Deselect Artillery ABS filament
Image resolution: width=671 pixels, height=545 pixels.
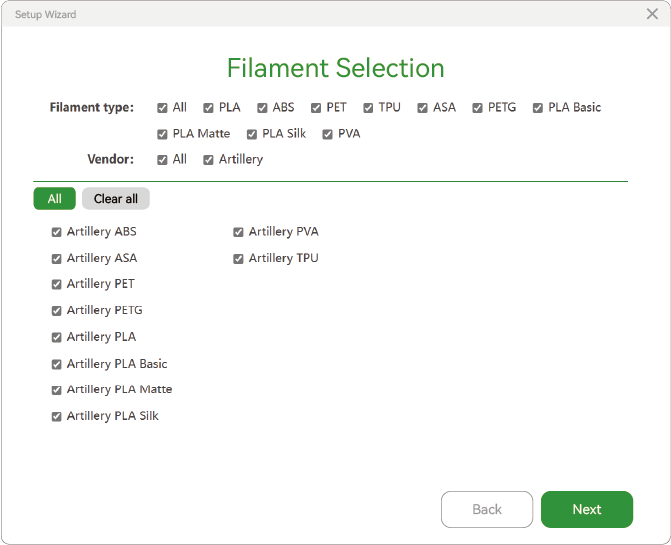click(x=56, y=232)
